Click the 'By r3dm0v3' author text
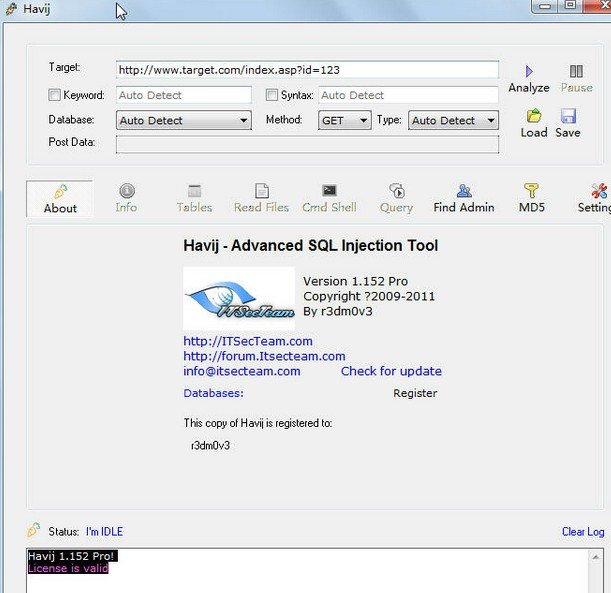The width and height of the screenshot is (611, 593). (x=338, y=311)
